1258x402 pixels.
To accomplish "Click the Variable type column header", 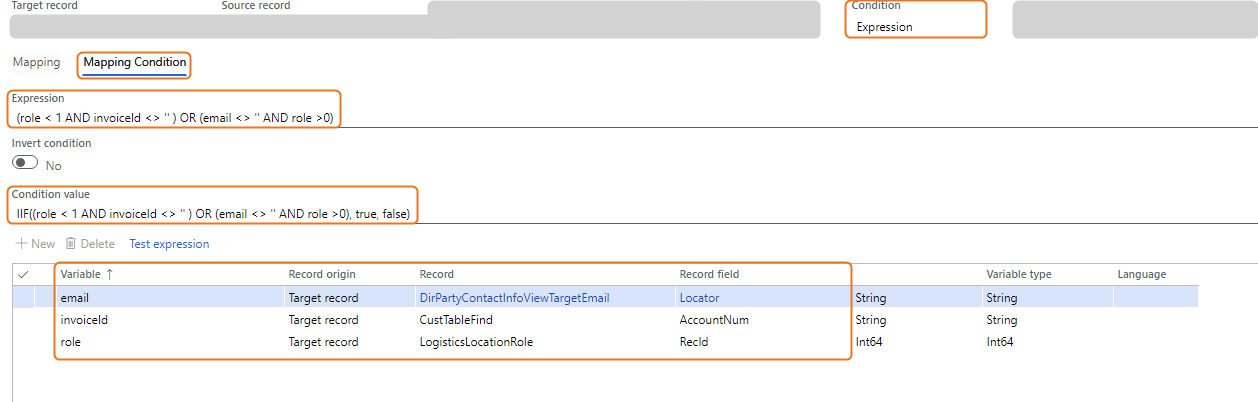I will tap(1019, 274).
